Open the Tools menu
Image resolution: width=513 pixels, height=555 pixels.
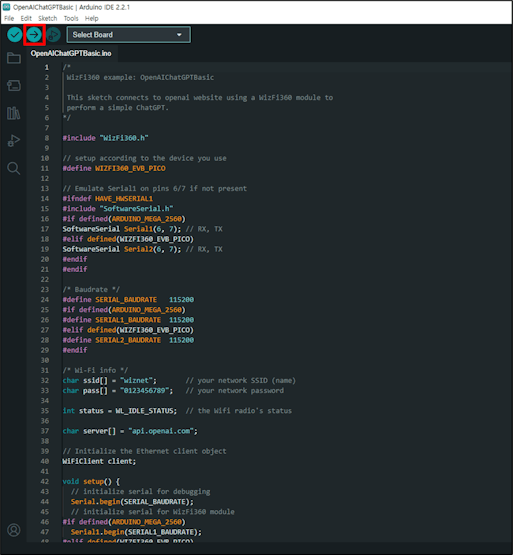coord(71,18)
